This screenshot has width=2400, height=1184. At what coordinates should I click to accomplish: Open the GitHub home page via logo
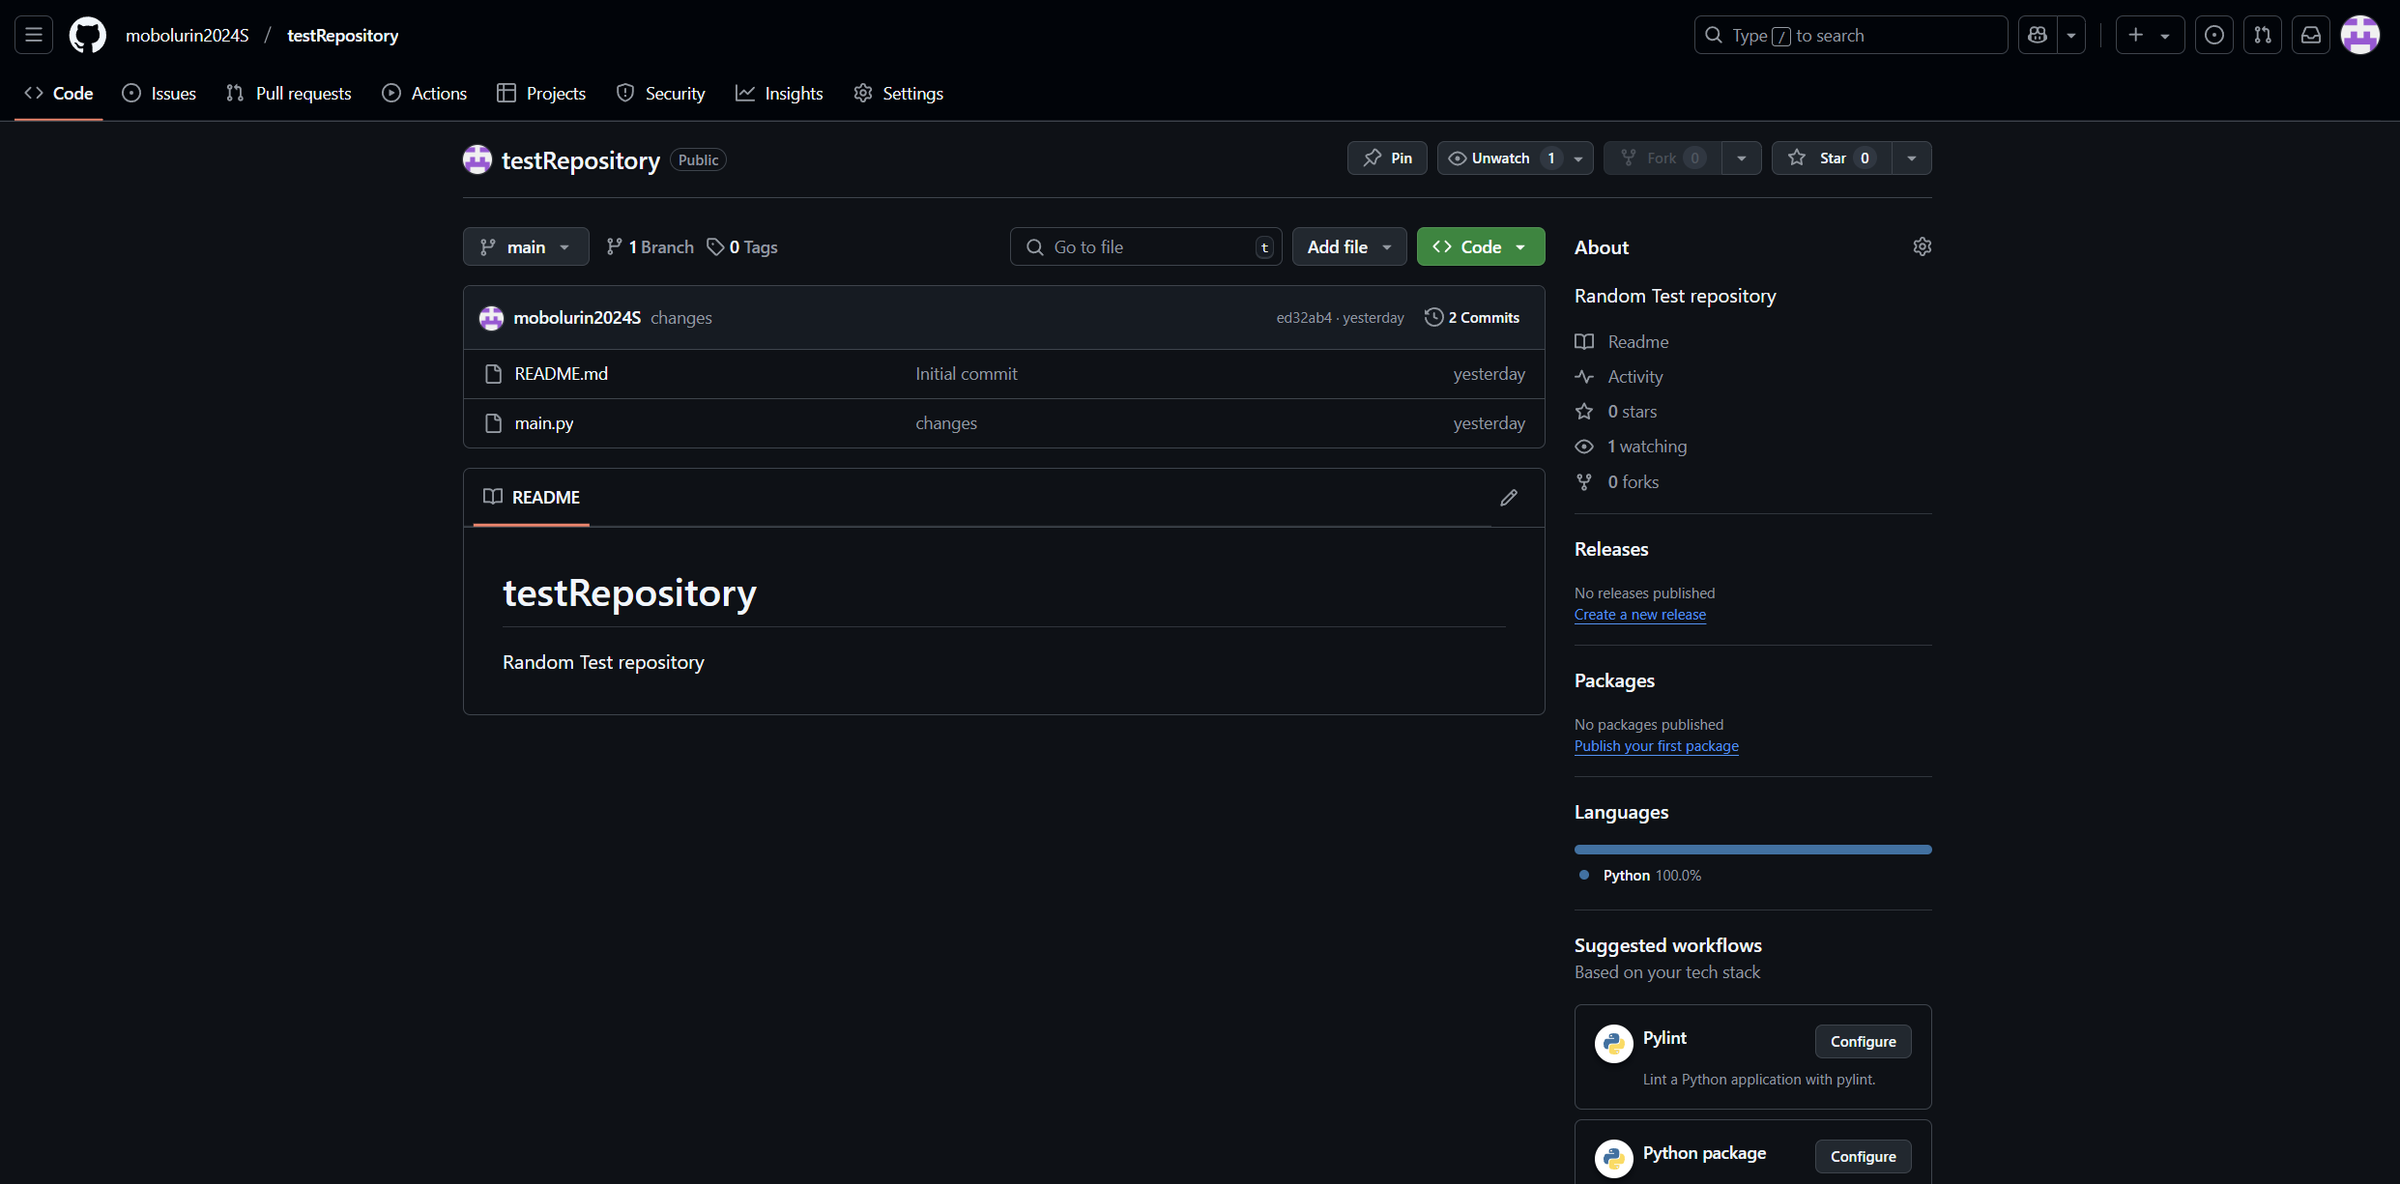coord(87,34)
